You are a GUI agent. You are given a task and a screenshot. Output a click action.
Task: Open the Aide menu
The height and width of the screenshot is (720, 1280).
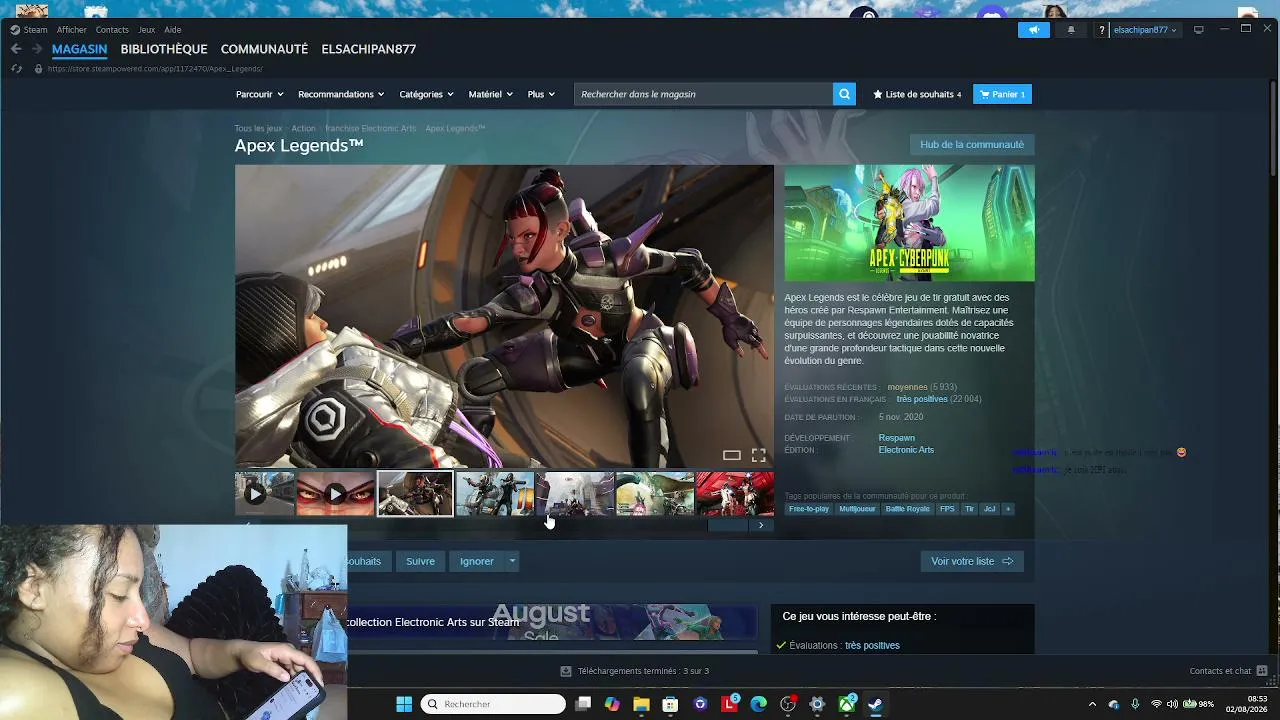click(x=173, y=30)
